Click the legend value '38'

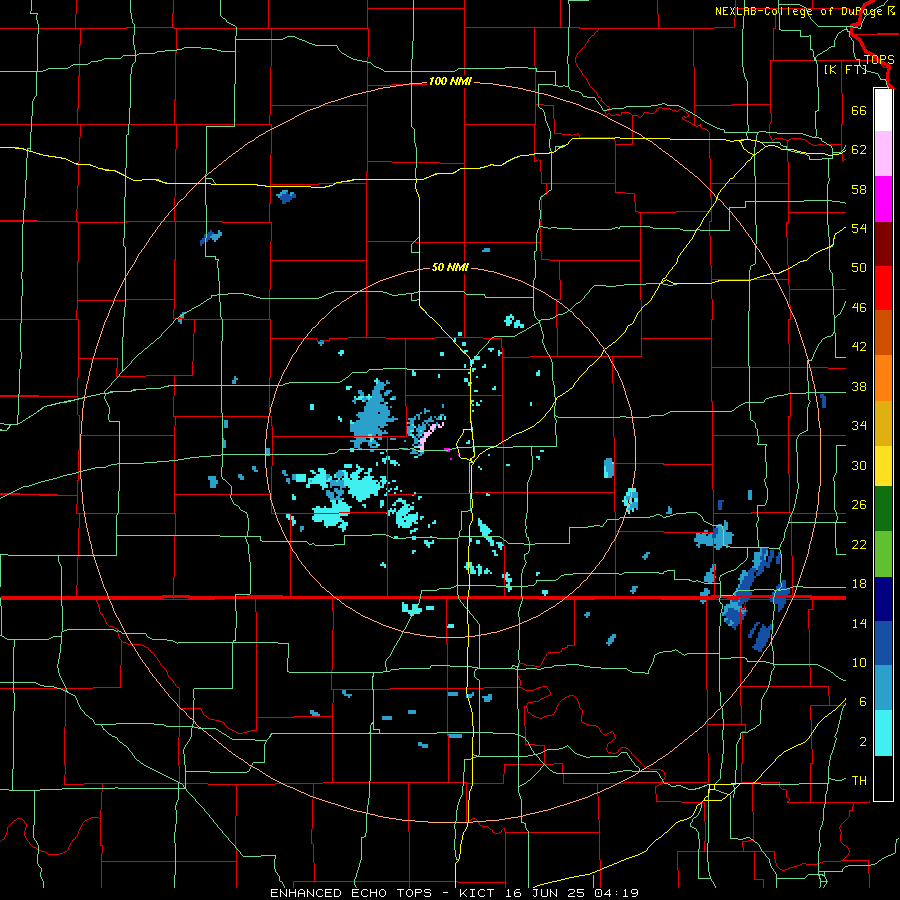859,386
